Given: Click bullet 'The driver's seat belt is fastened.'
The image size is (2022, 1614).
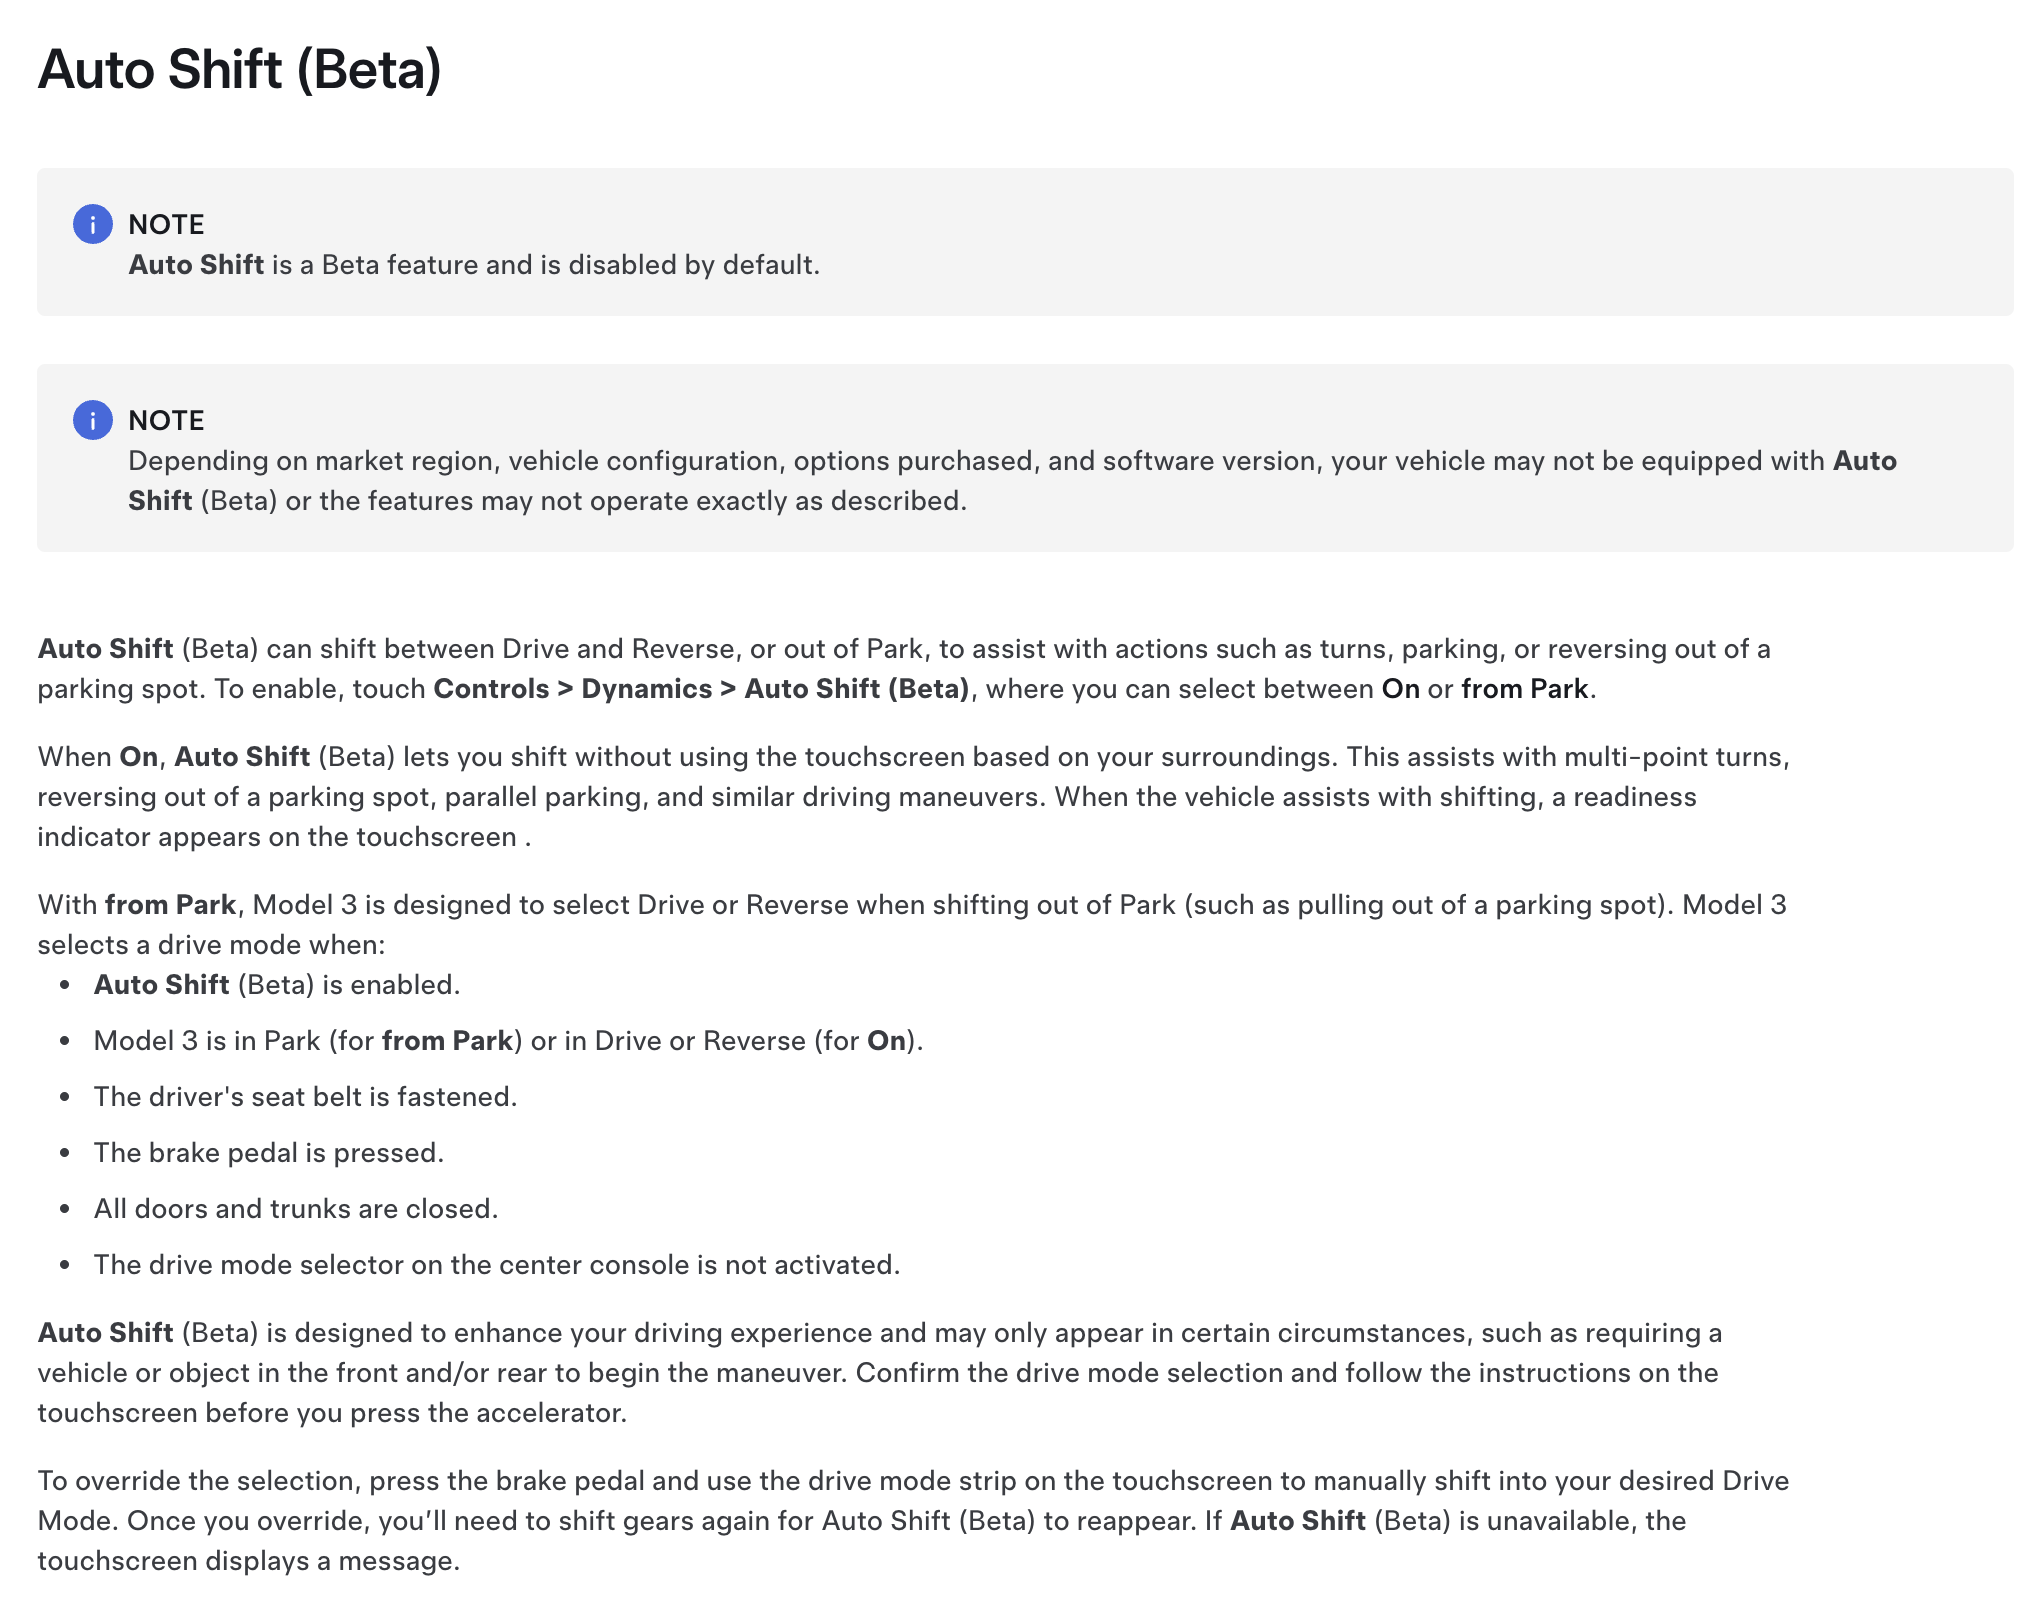Looking at the screenshot, I should 305,1097.
